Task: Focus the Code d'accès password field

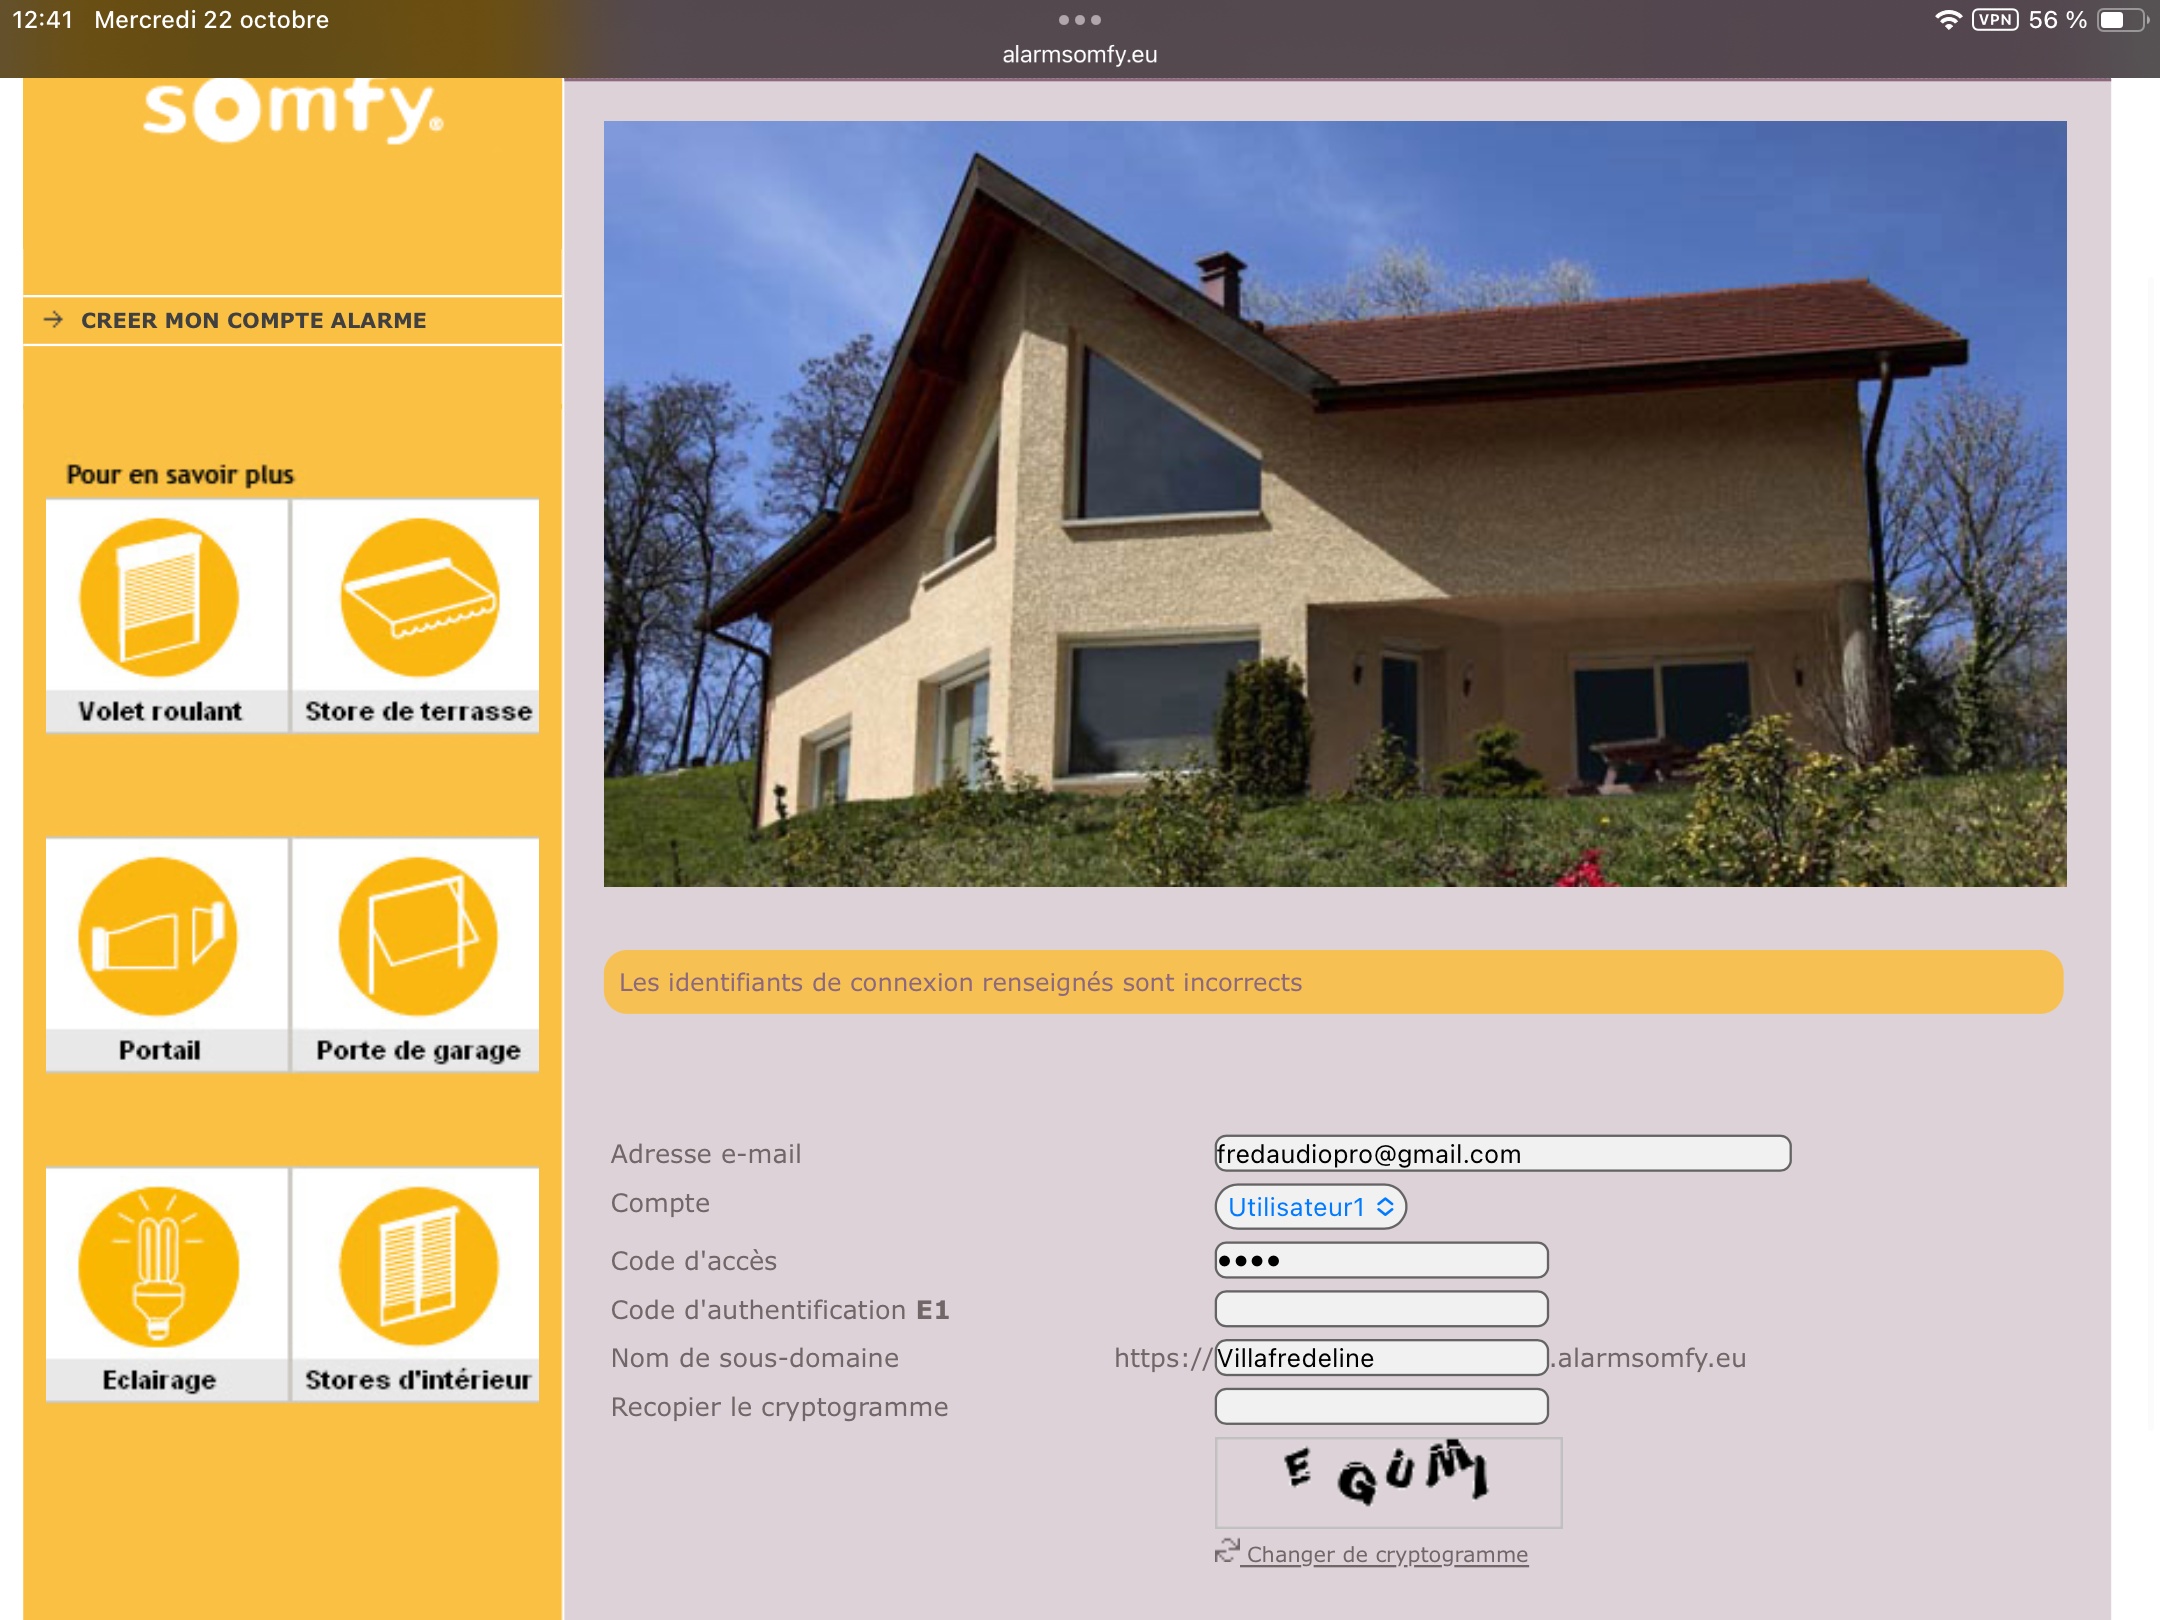Action: click(x=1381, y=1260)
